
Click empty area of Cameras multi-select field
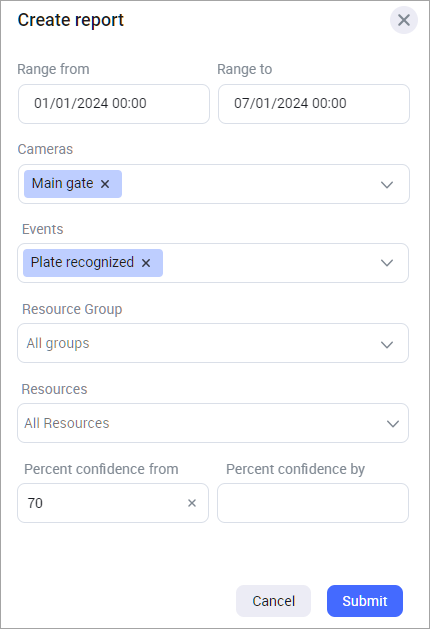[x=249, y=184]
